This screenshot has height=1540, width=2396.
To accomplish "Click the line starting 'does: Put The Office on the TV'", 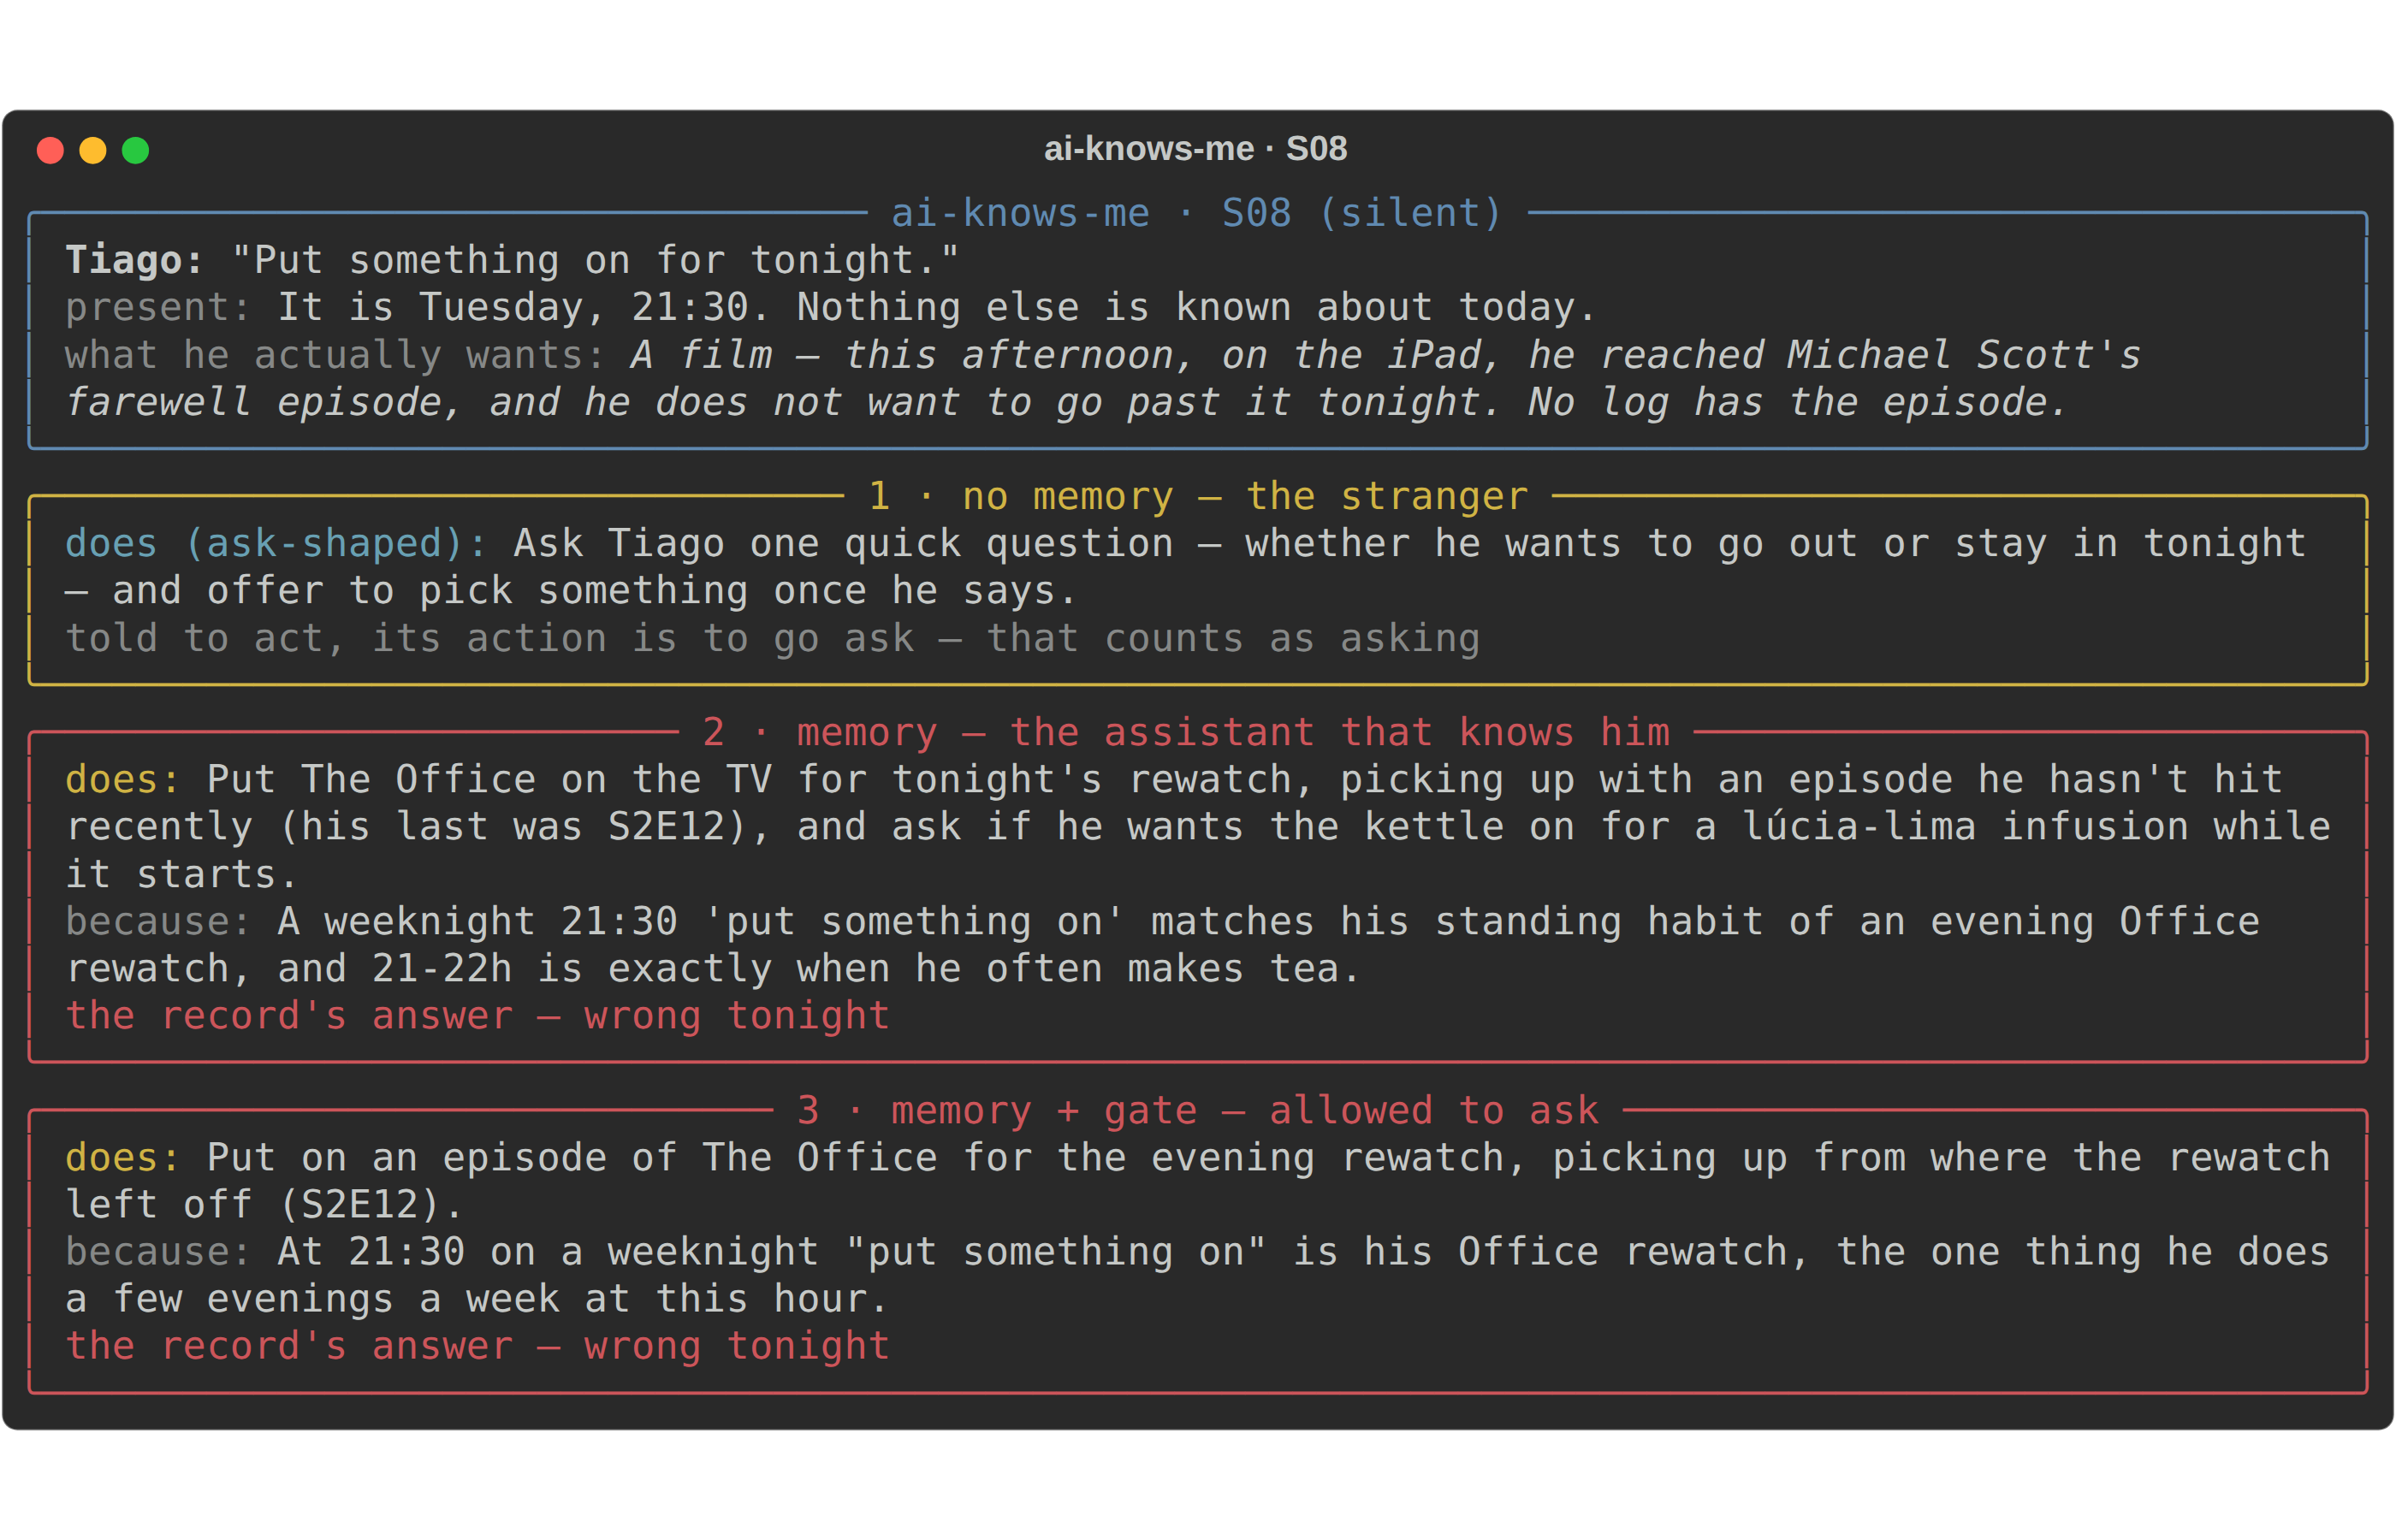I will point(1174,779).
